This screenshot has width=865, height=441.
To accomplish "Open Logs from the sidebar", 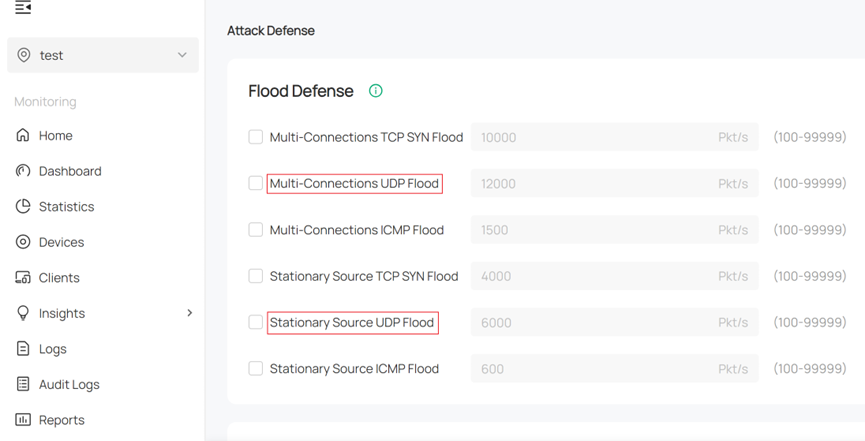I will point(52,349).
